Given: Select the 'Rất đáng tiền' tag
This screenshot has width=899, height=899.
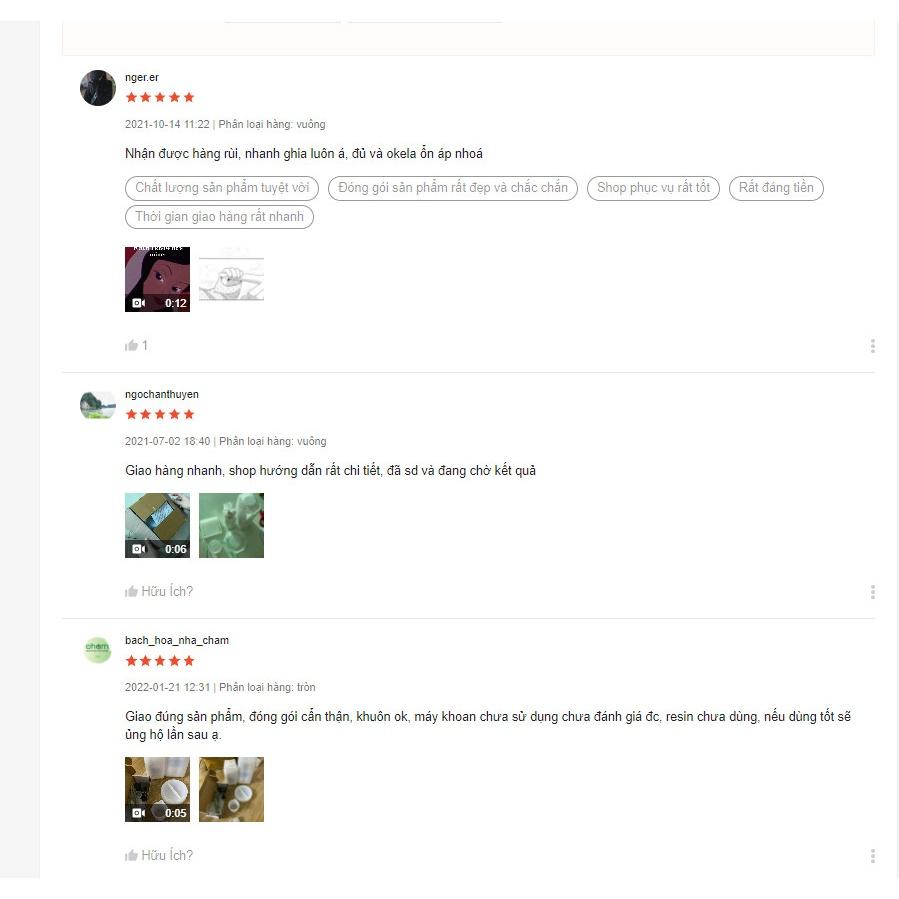Looking at the screenshot, I should (776, 188).
